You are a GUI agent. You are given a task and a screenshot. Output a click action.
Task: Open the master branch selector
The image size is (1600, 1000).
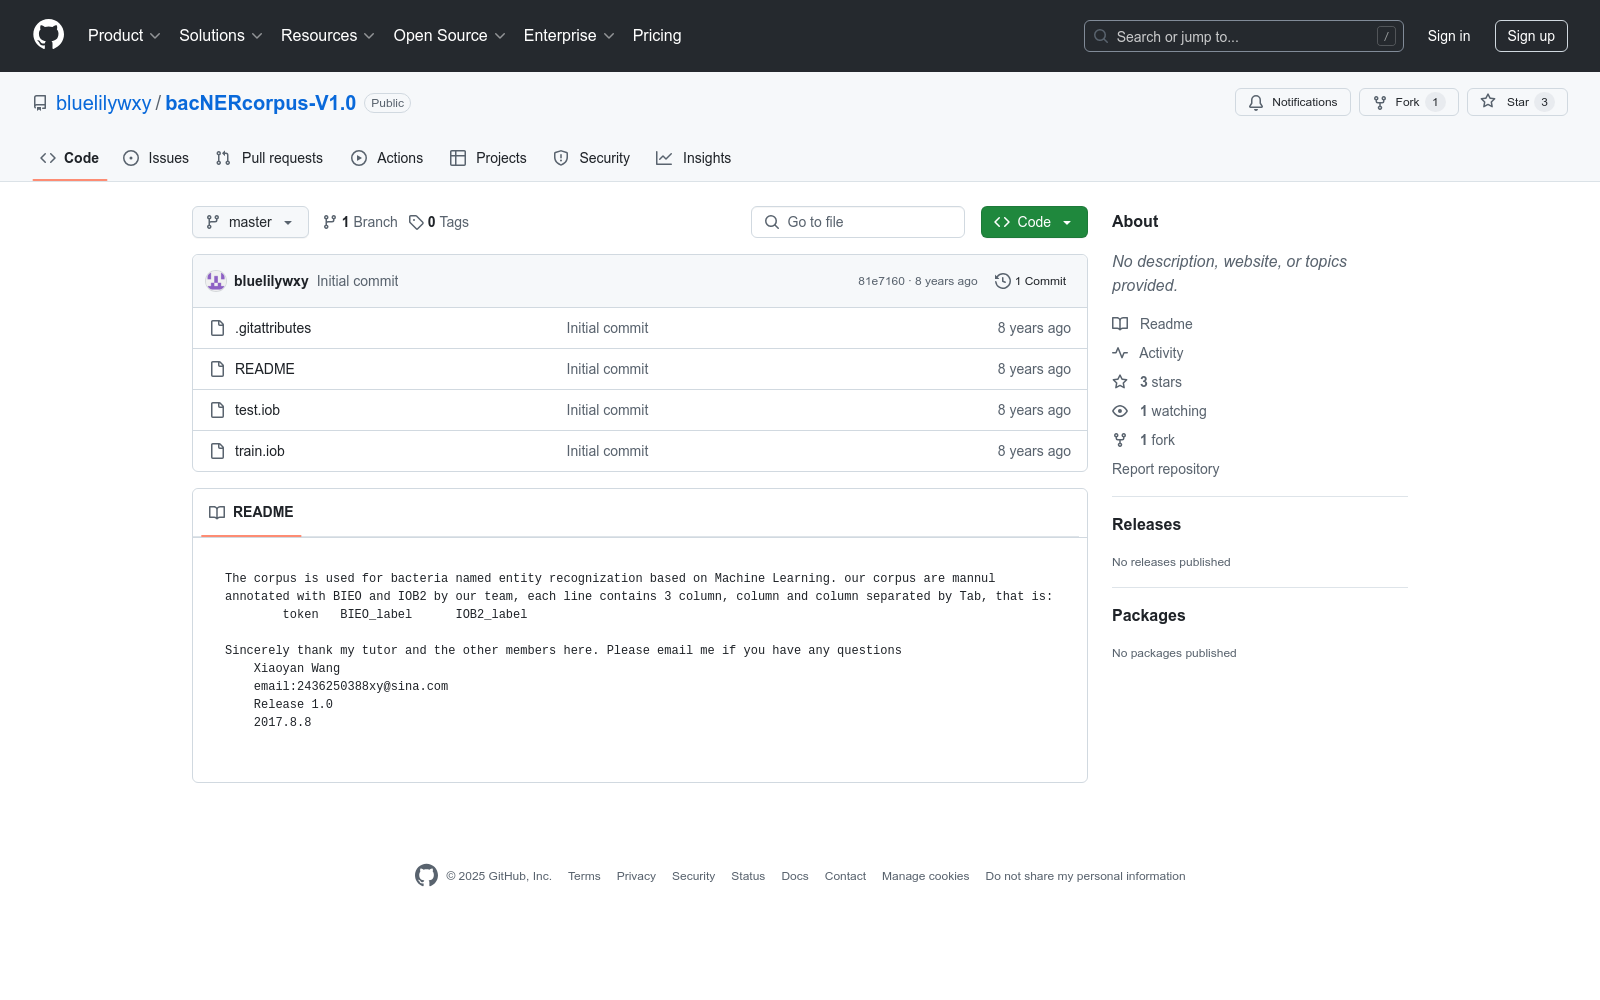coord(250,222)
